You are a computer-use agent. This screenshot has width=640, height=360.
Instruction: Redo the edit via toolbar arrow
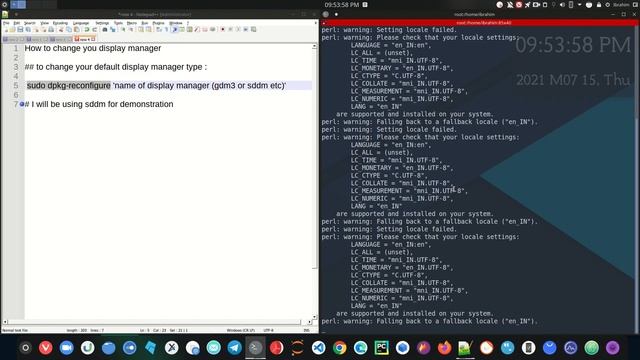pos(95,29)
